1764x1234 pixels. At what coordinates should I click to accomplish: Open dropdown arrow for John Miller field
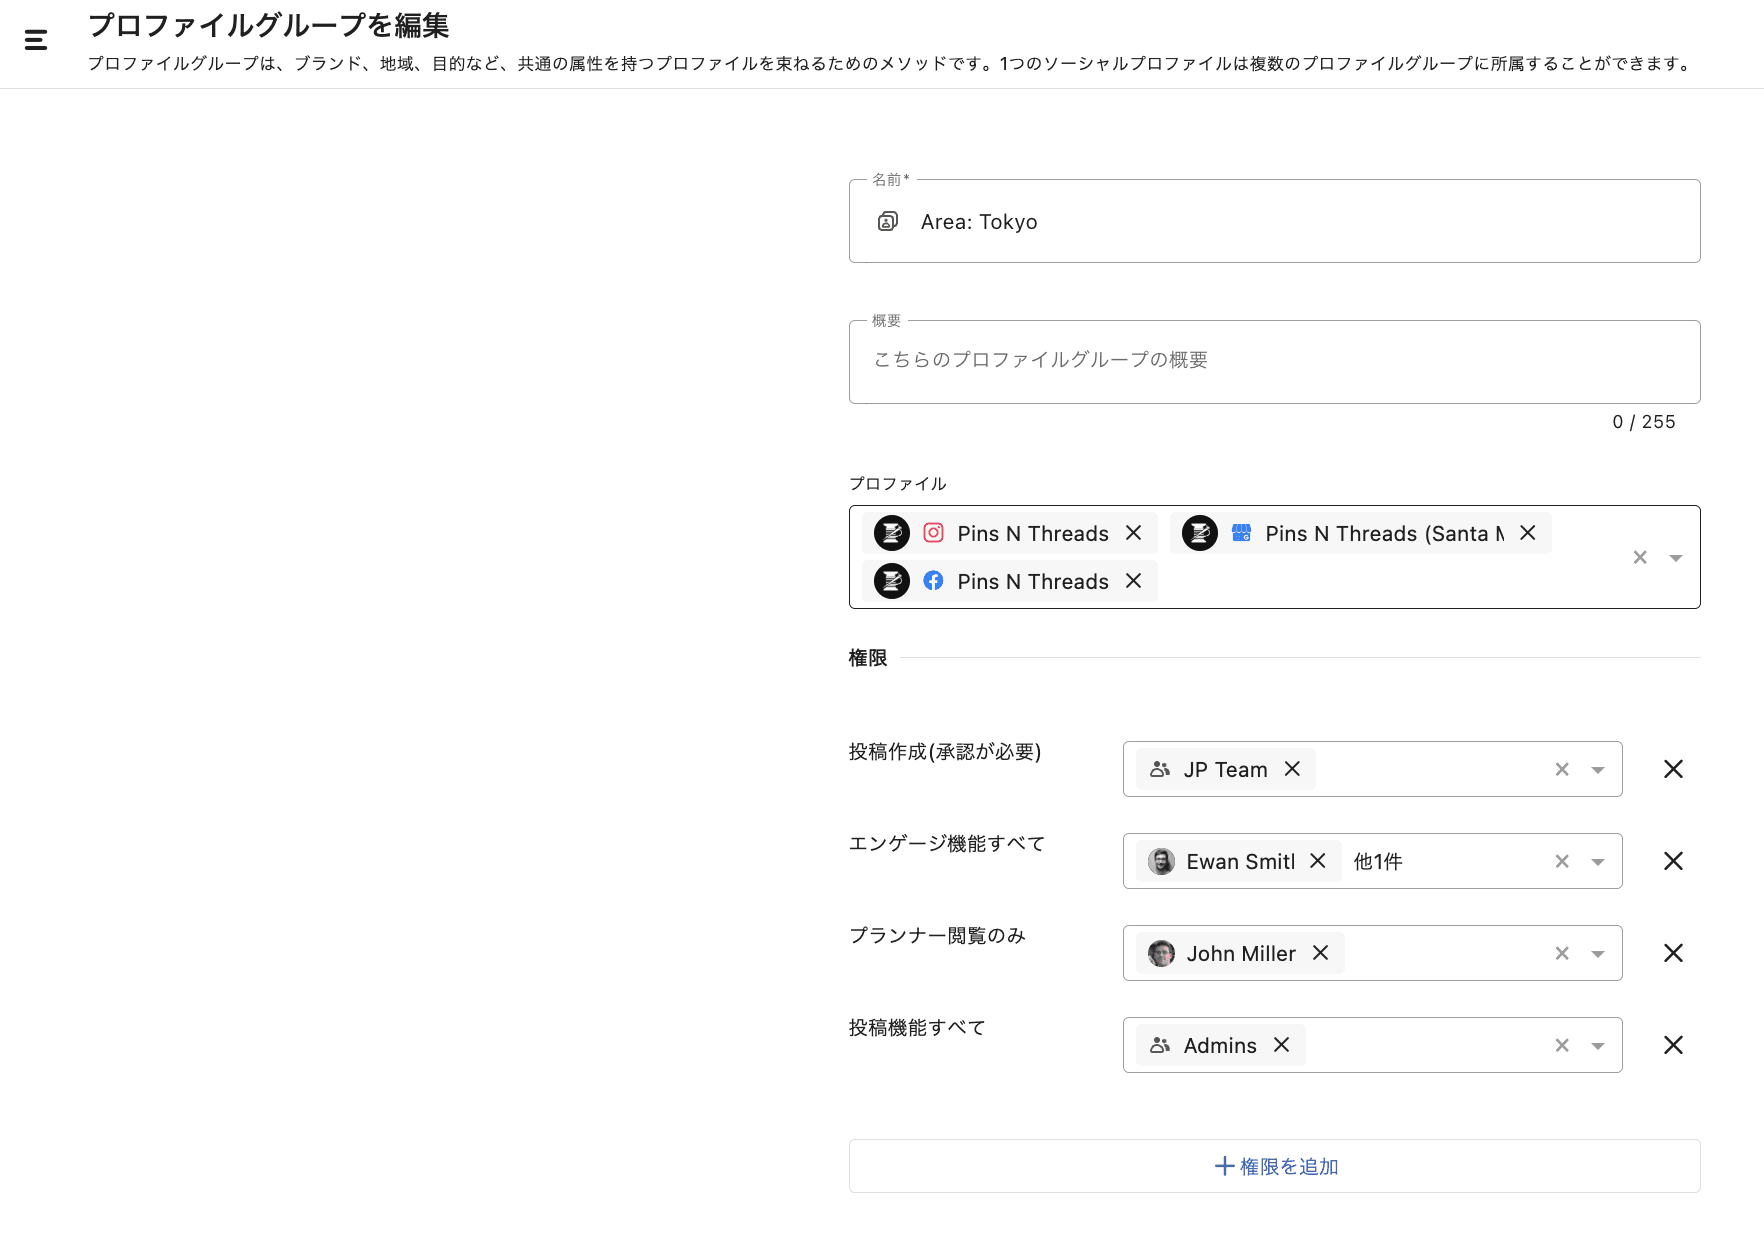(1598, 954)
